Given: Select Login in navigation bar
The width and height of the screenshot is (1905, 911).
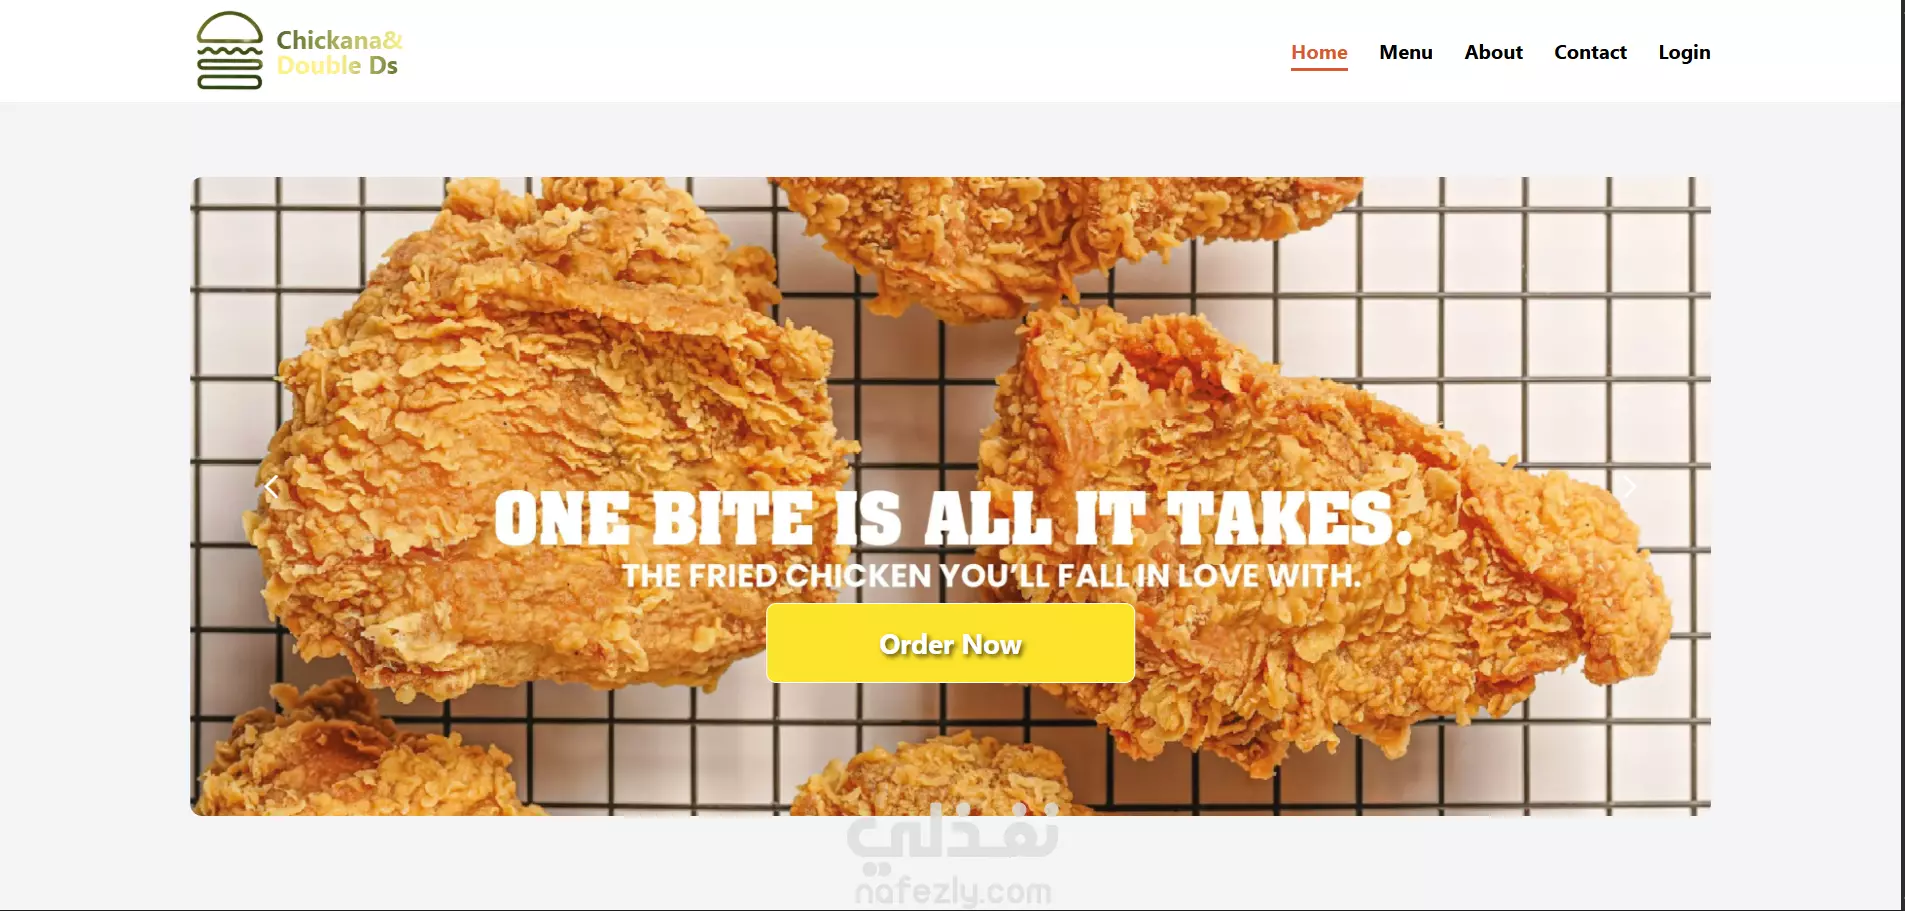Looking at the screenshot, I should [x=1684, y=52].
